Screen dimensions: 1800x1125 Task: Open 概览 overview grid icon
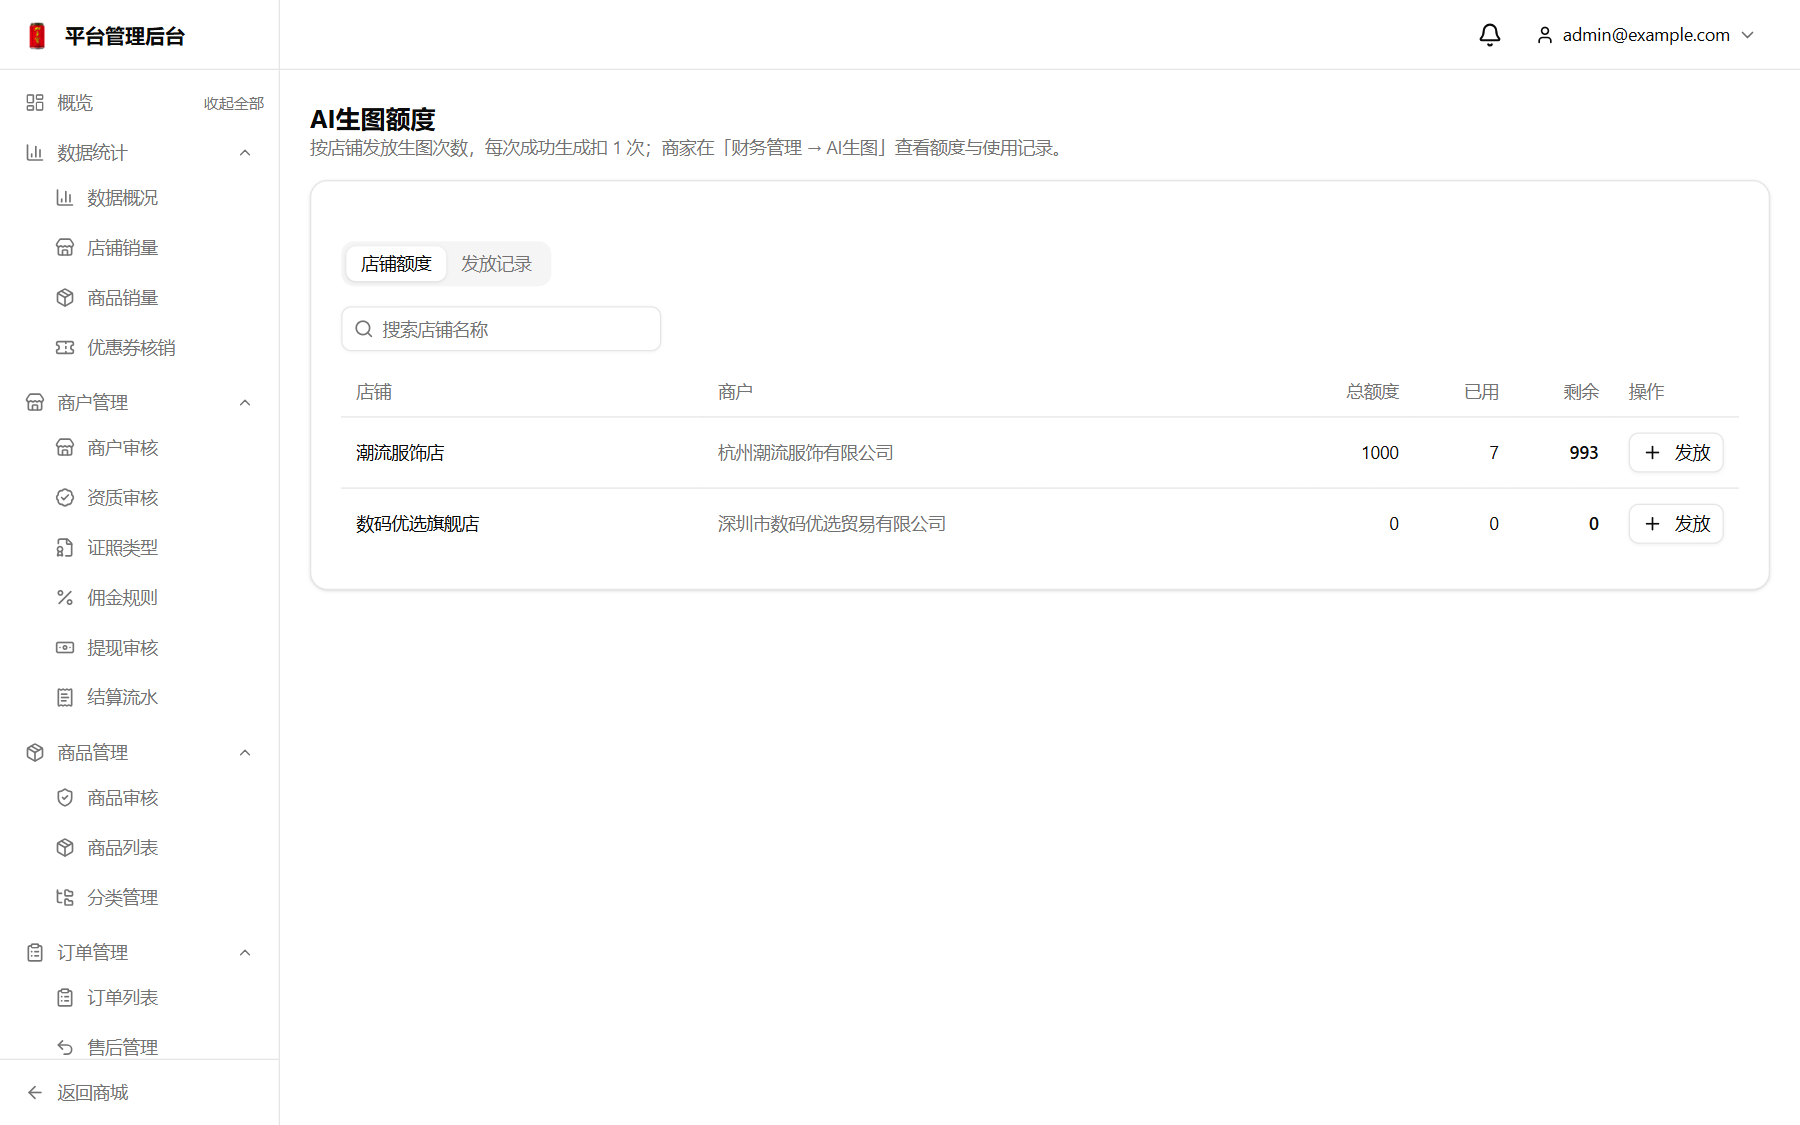pyautogui.click(x=35, y=102)
